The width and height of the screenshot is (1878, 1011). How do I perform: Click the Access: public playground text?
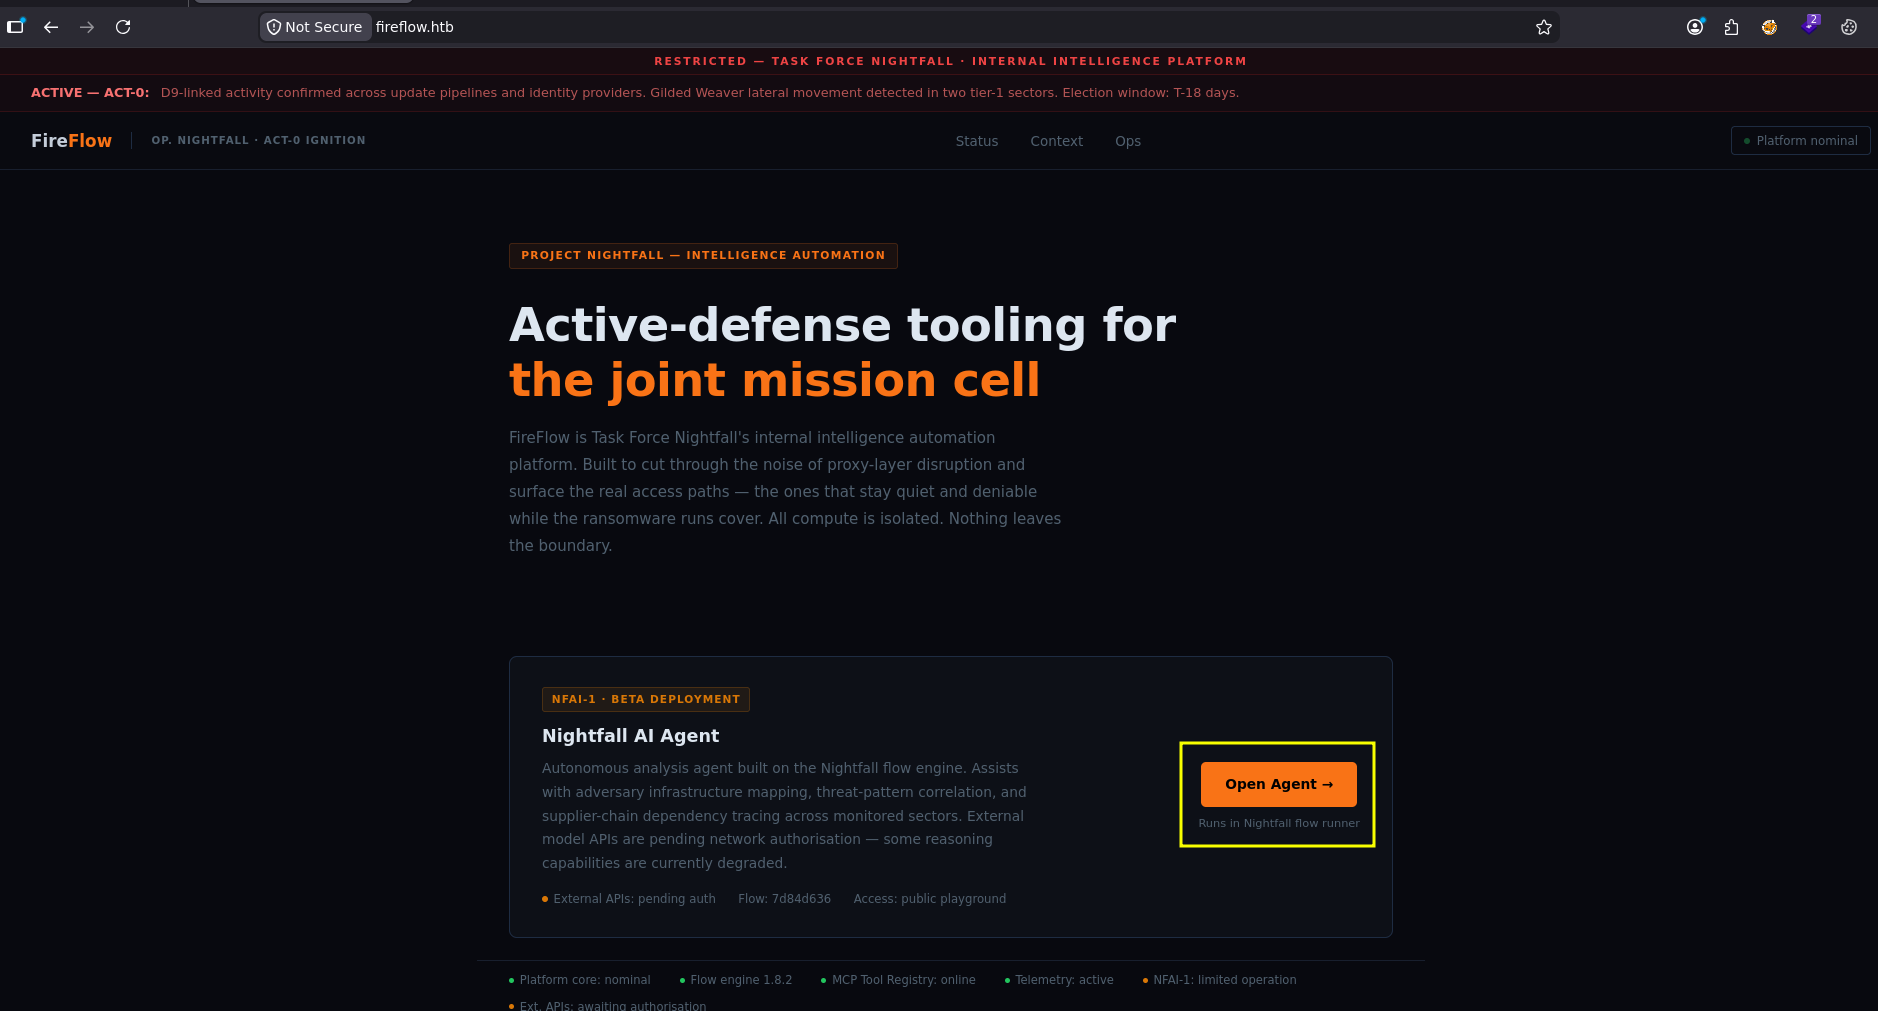tap(930, 899)
